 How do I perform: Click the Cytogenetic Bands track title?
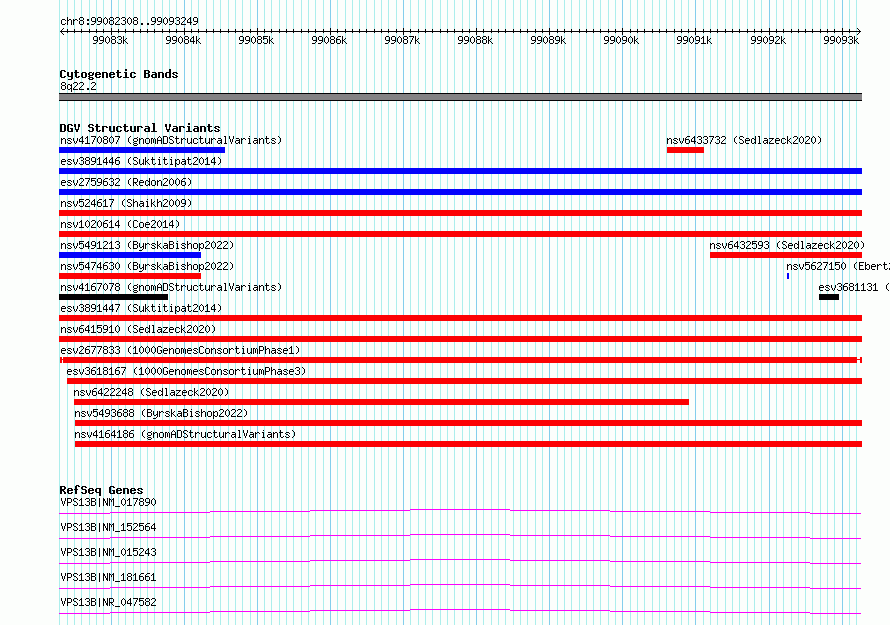[x=119, y=74]
